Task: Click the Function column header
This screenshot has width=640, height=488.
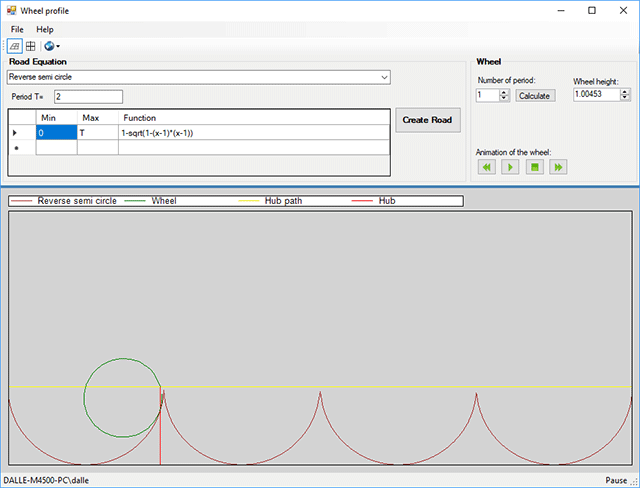Action: point(254,118)
